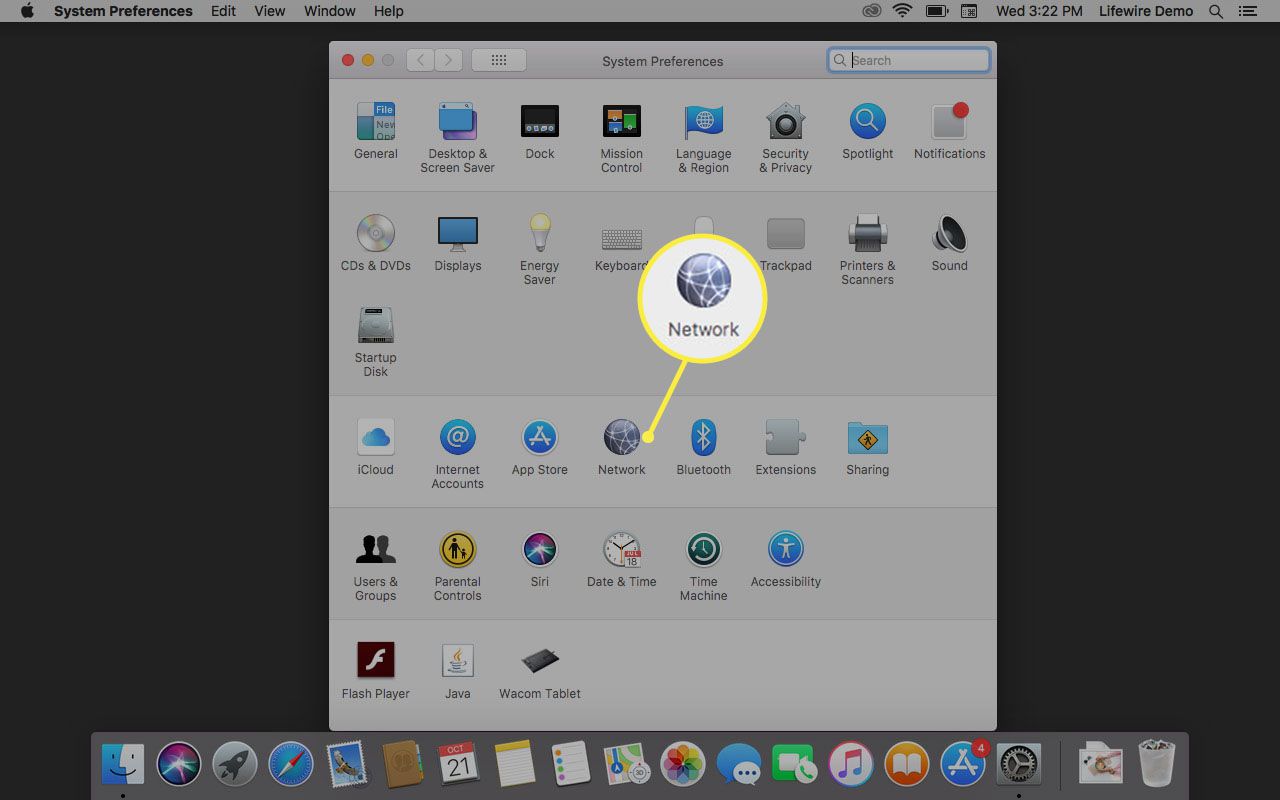Go back with the toolbar back arrow
The image size is (1280, 800).
(x=421, y=60)
